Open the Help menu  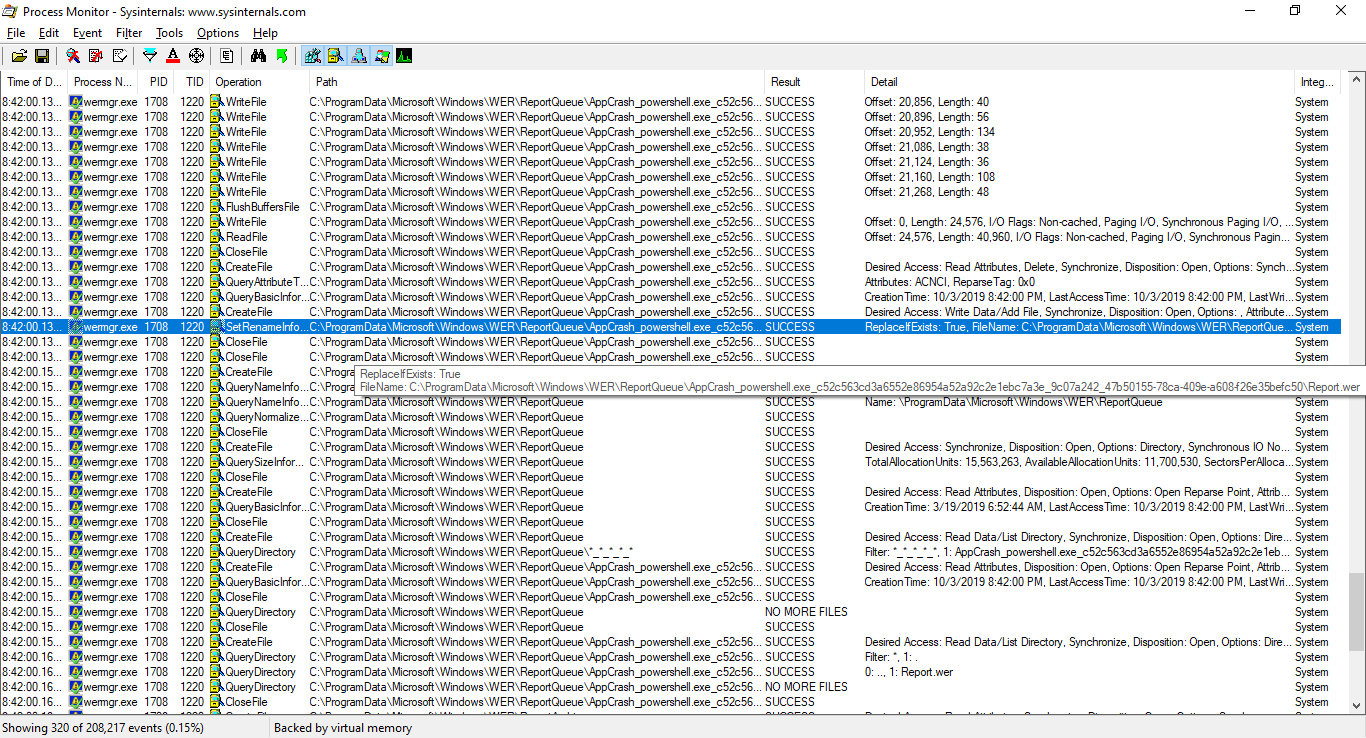[265, 33]
